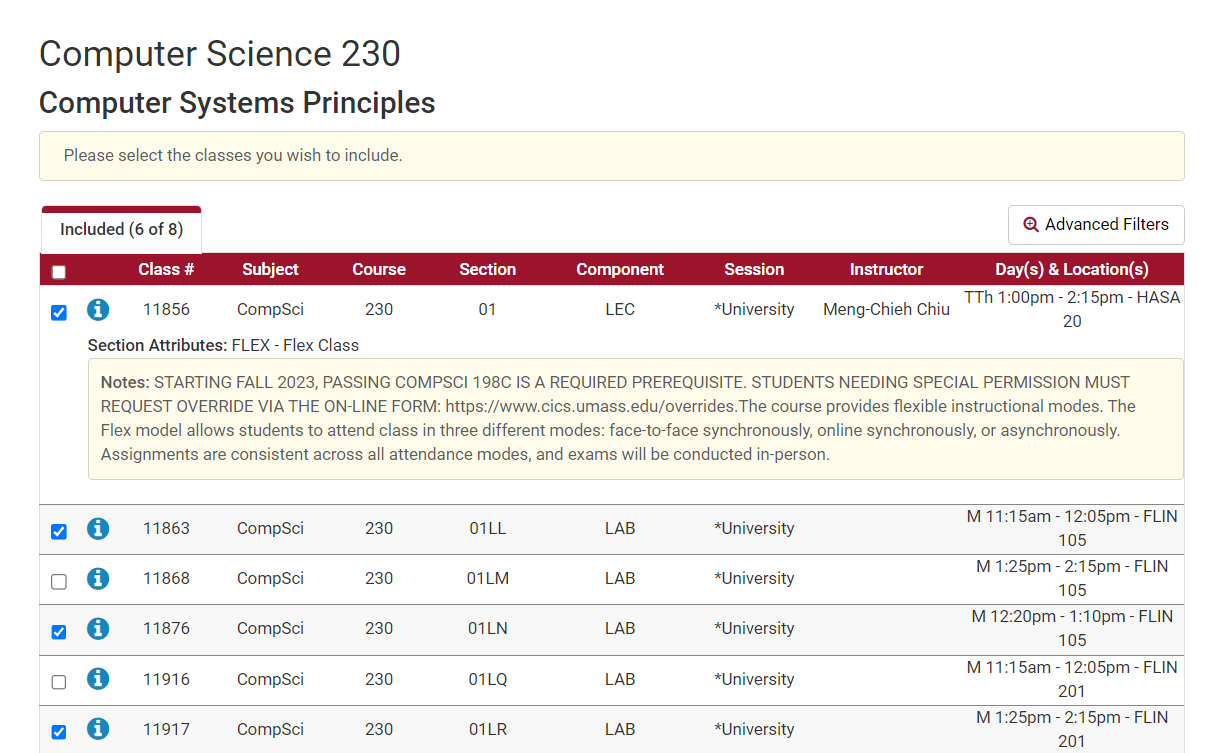Viewport: 1209px width, 753px height.
Task: Open info icon for class 11876
Action: [98, 629]
